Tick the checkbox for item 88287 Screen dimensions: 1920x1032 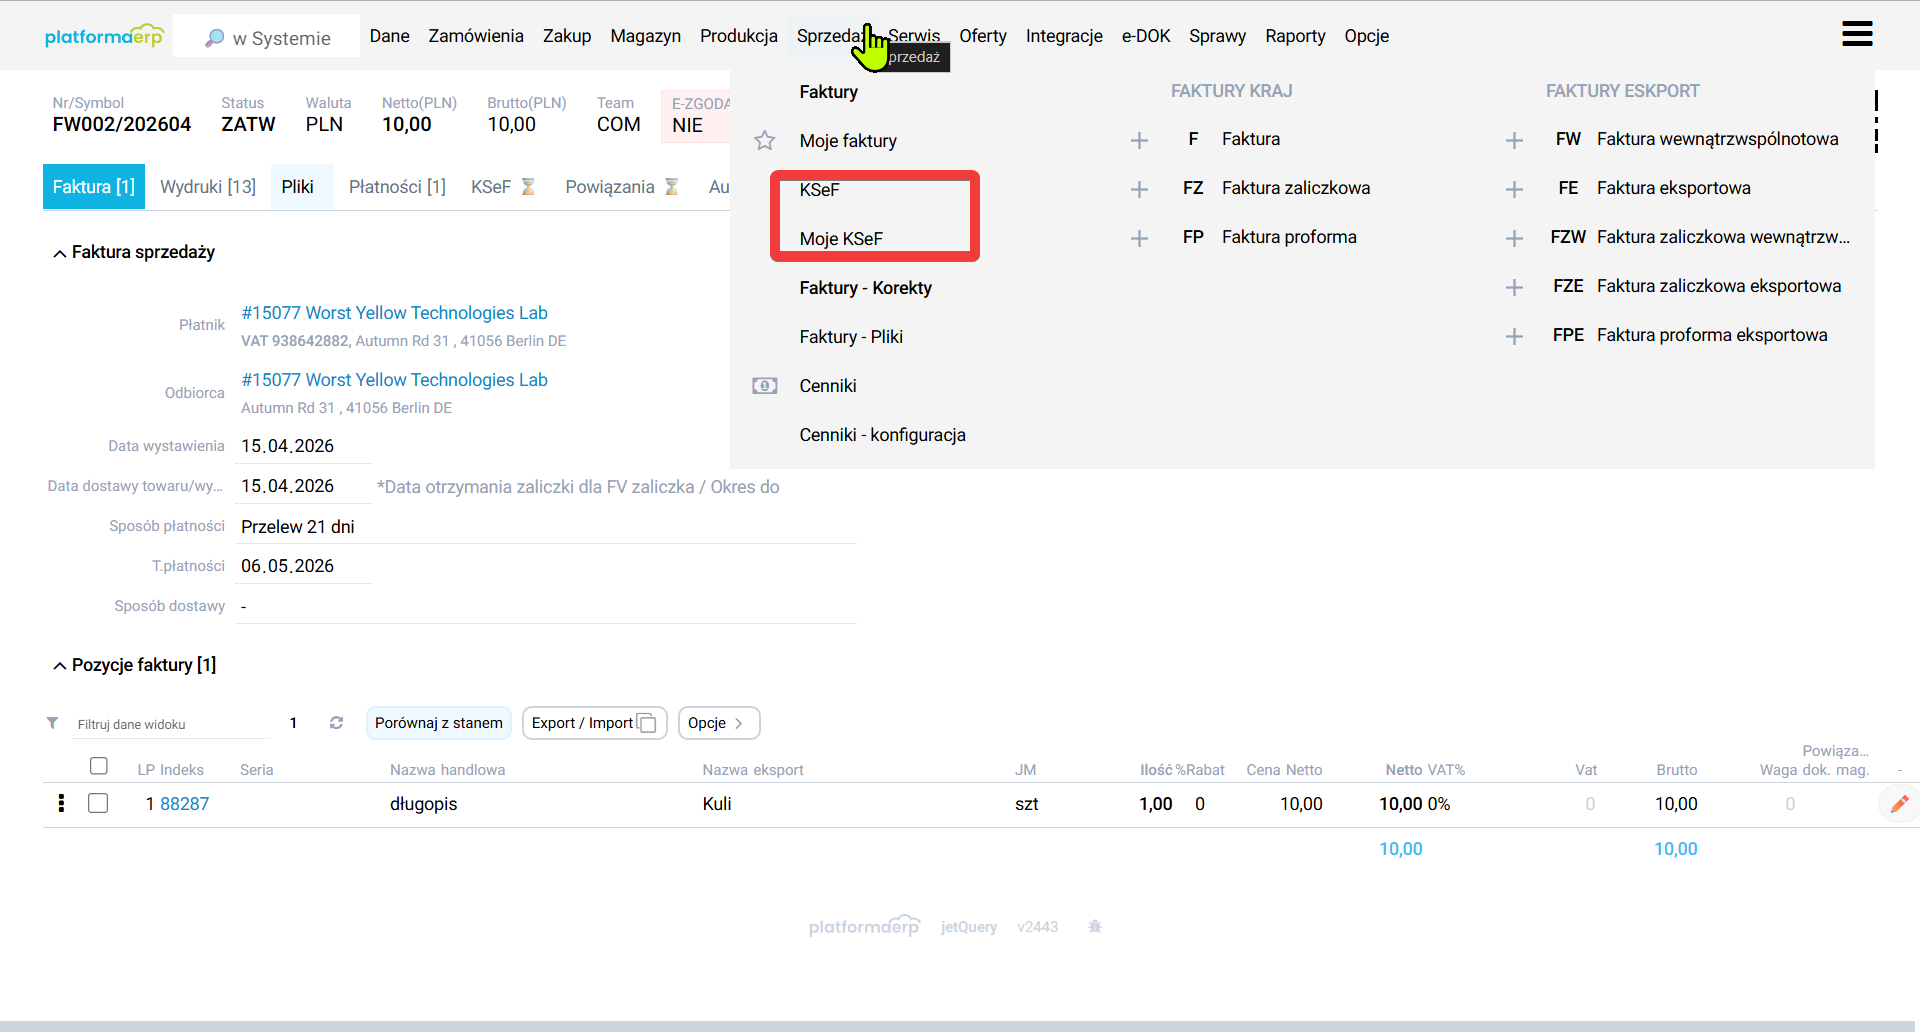98,804
